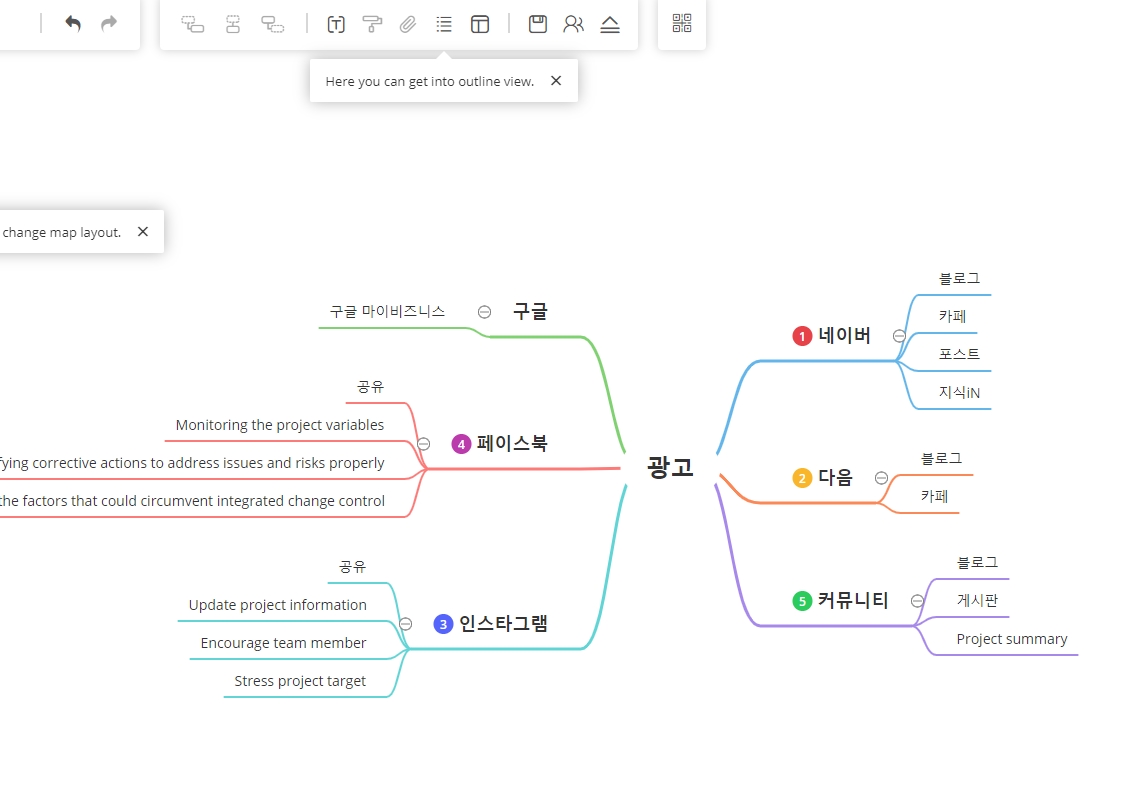1137x806 pixels.
Task: Select 카페 subtopic under 다음
Action: point(934,497)
